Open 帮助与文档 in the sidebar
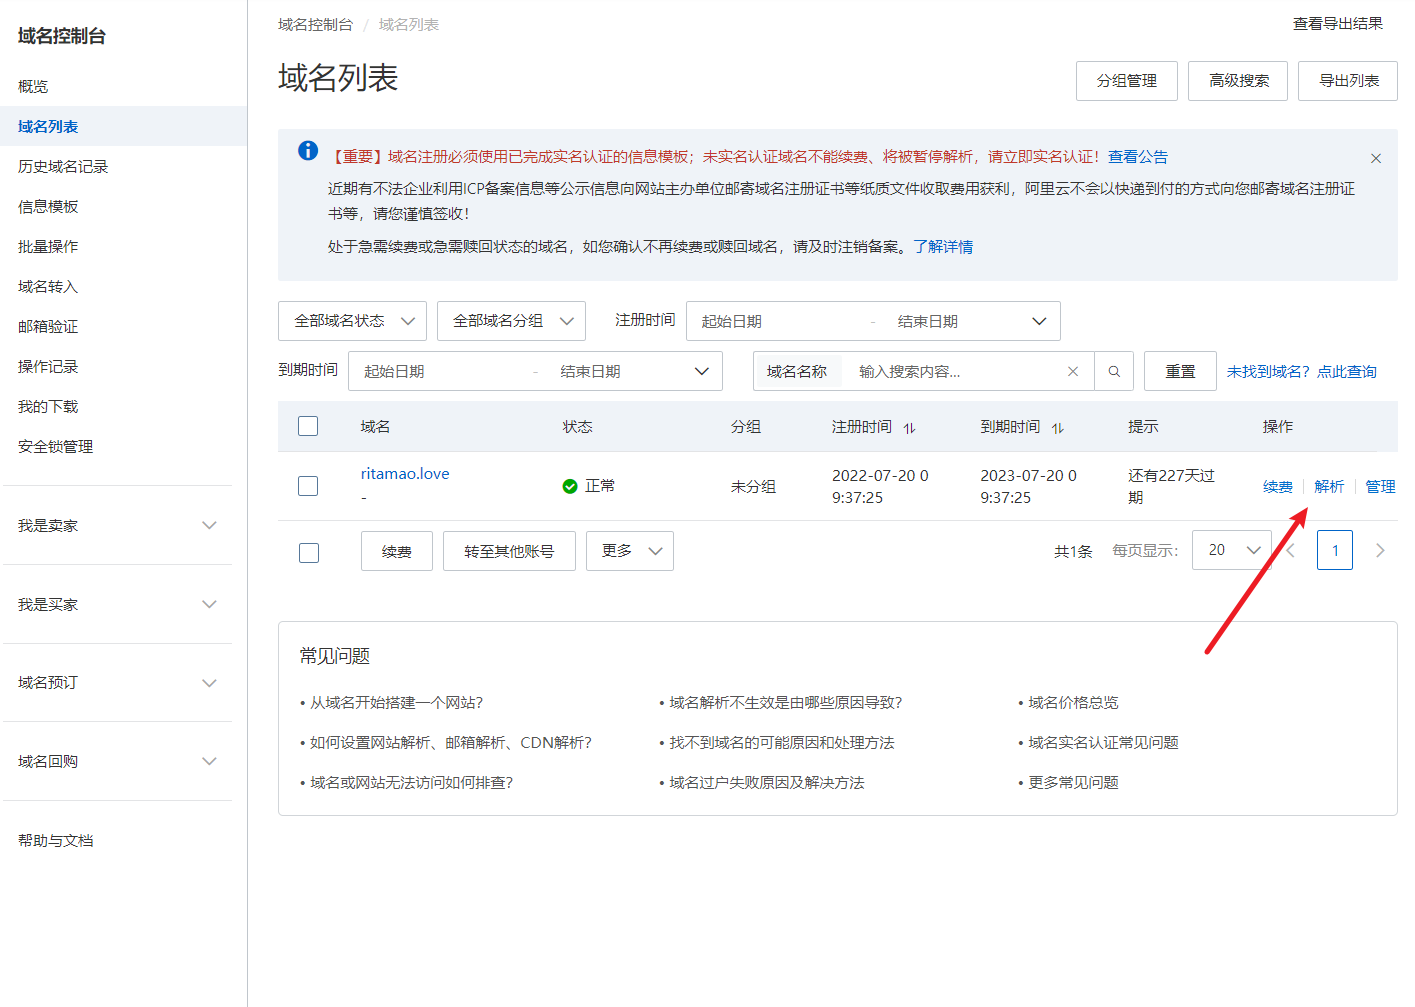Screen dimensions: 1415x1007 [x=56, y=841]
